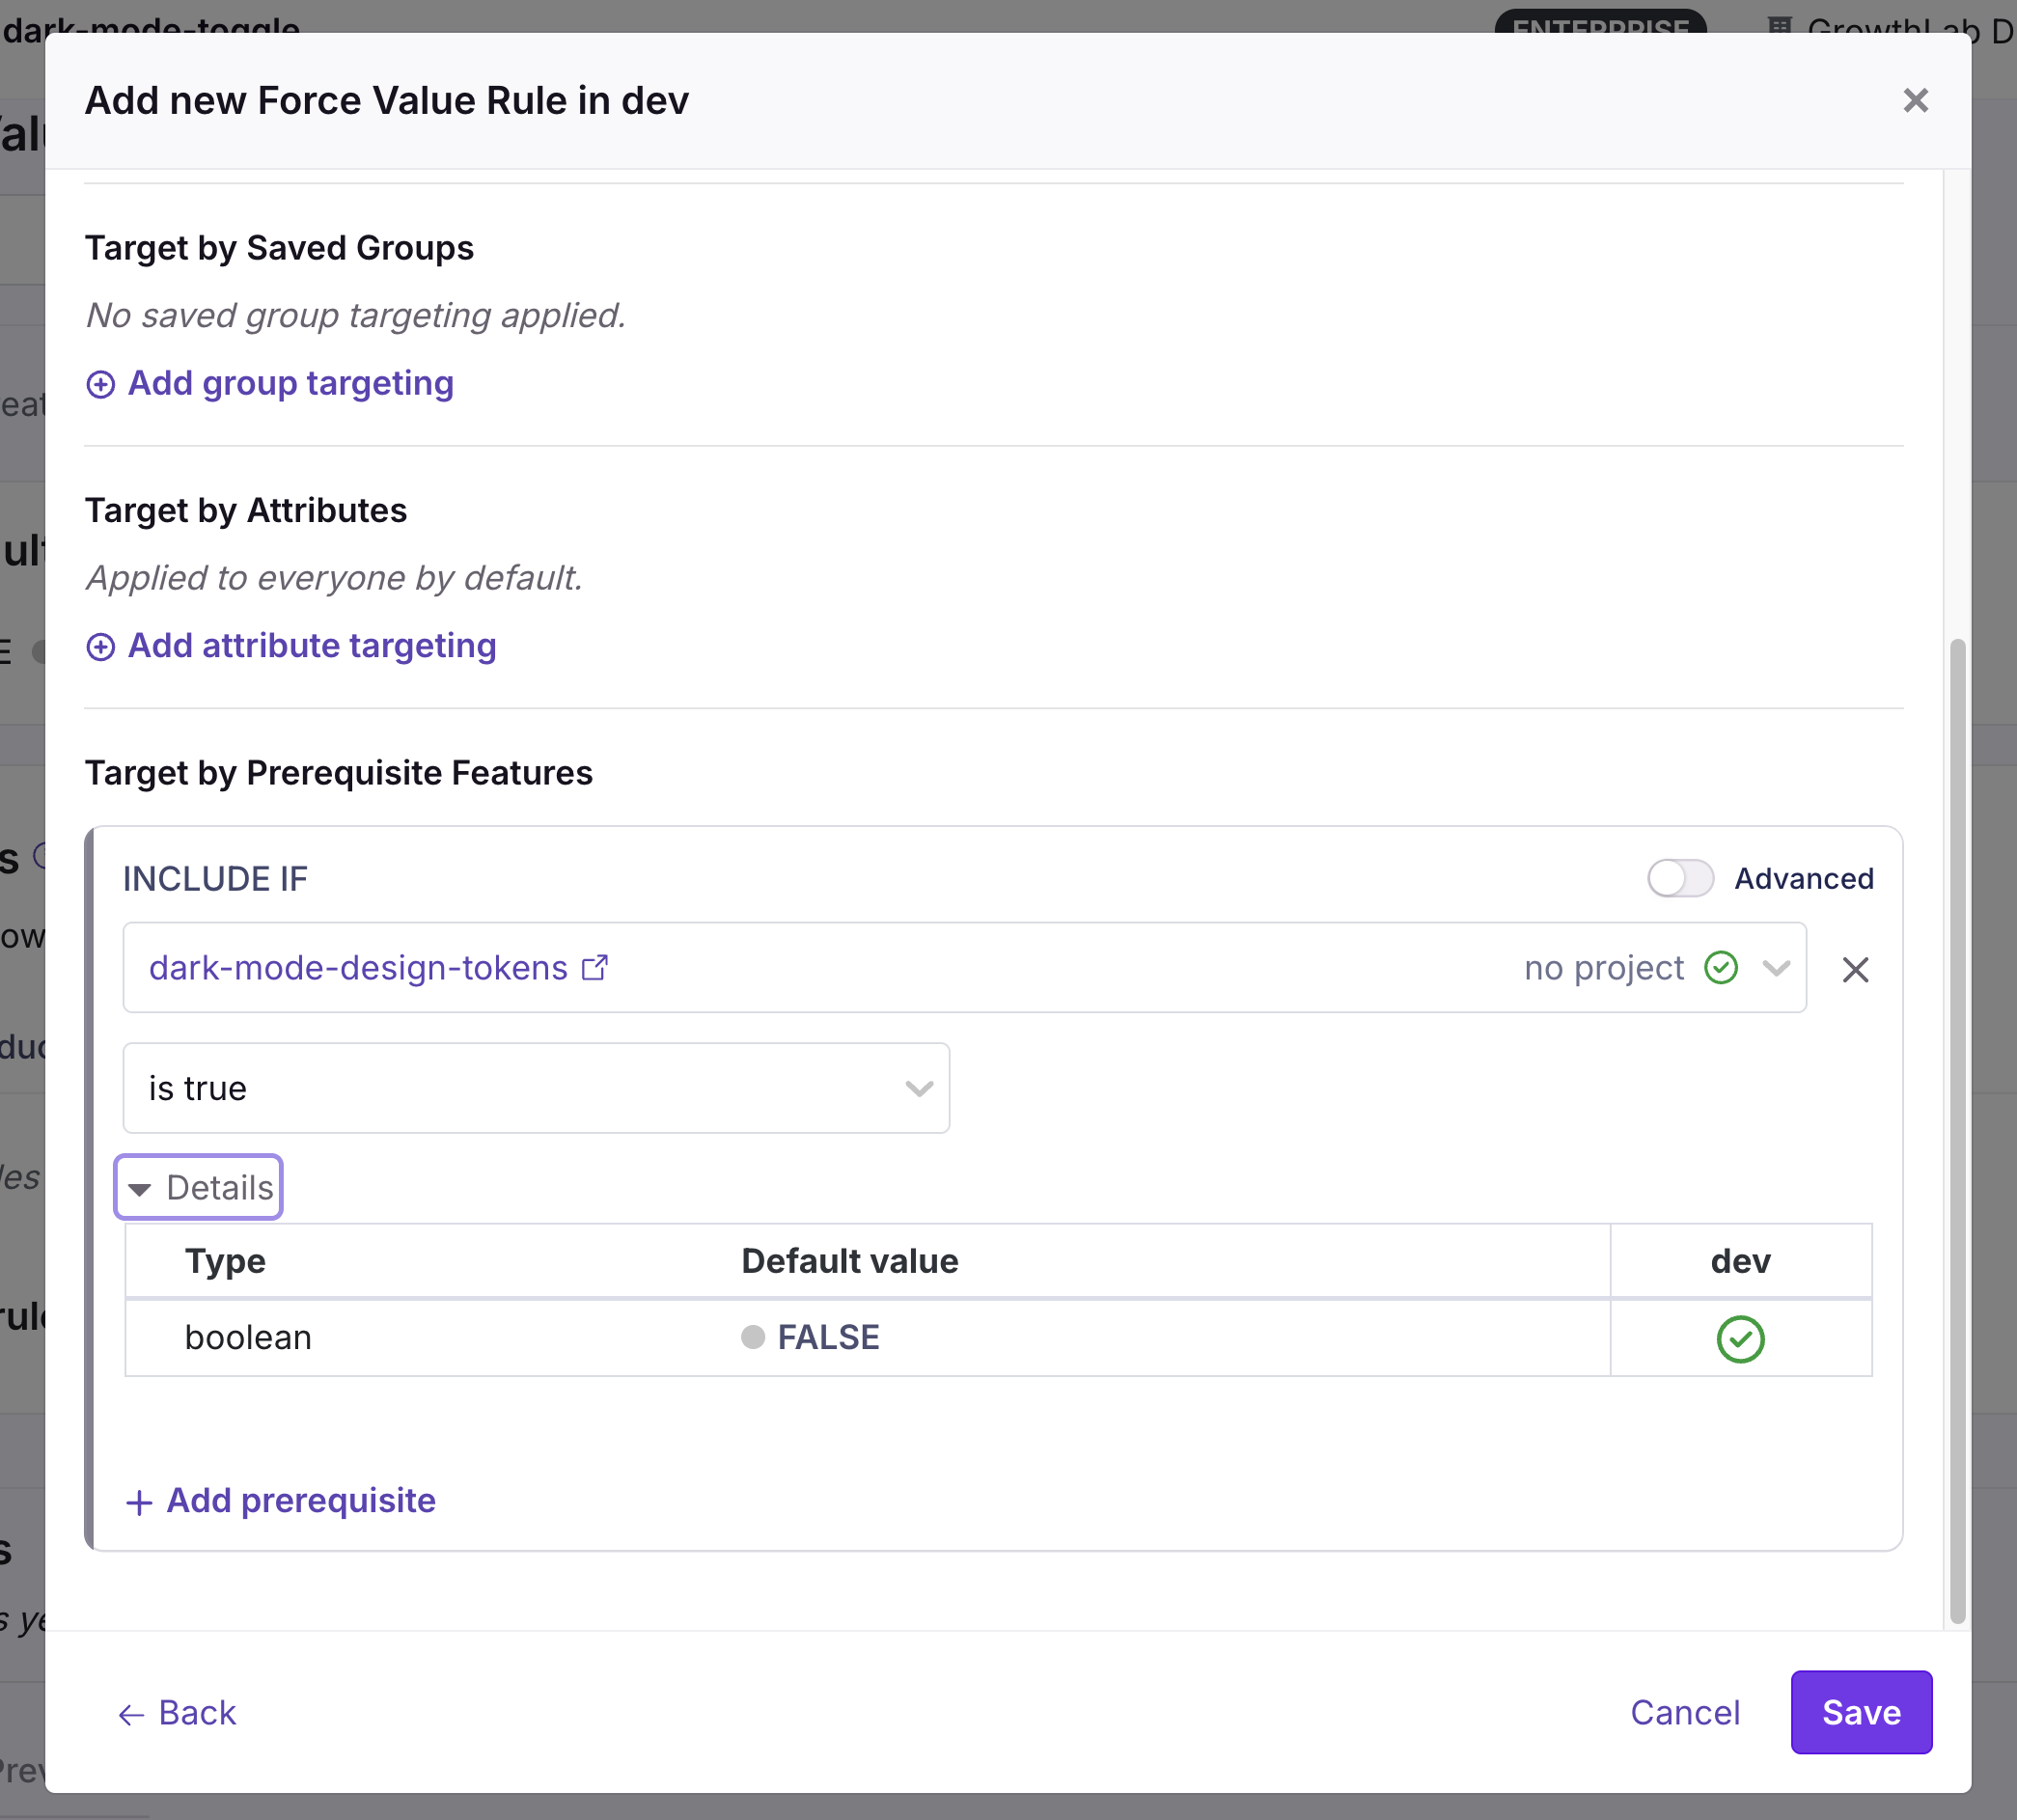This screenshot has width=2017, height=1820.
Task: Click the plus-circle icon beside Add attribute targeting
Action: pos(100,647)
